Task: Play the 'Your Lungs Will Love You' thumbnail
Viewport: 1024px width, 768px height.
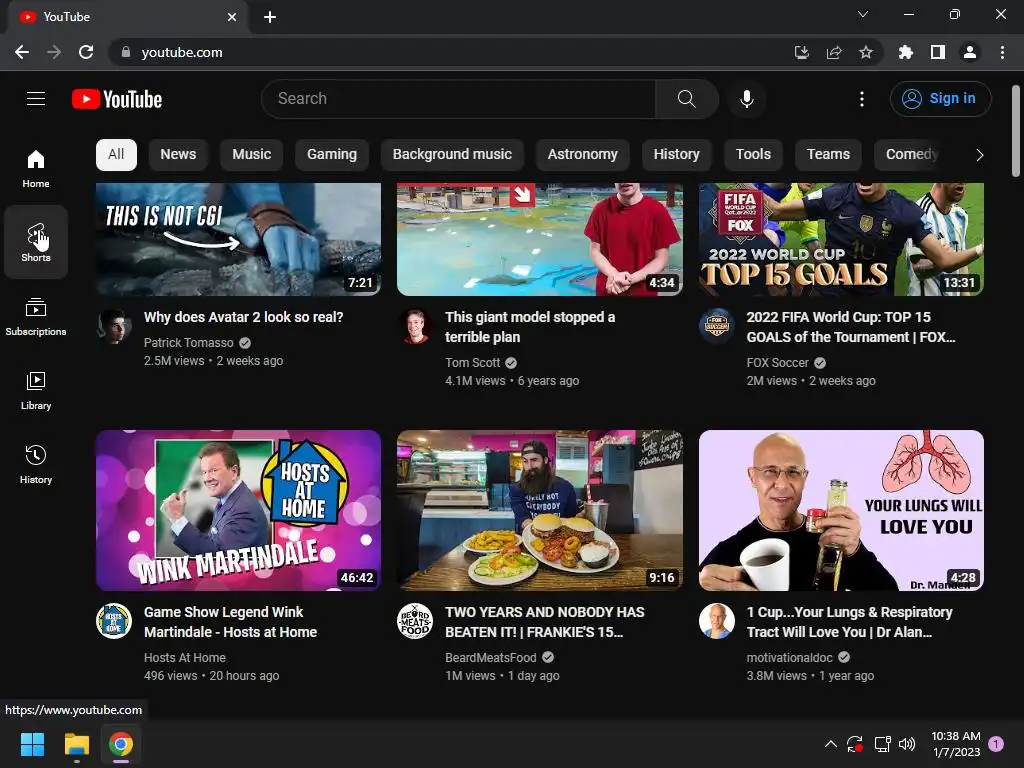Action: tap(841, 510)
